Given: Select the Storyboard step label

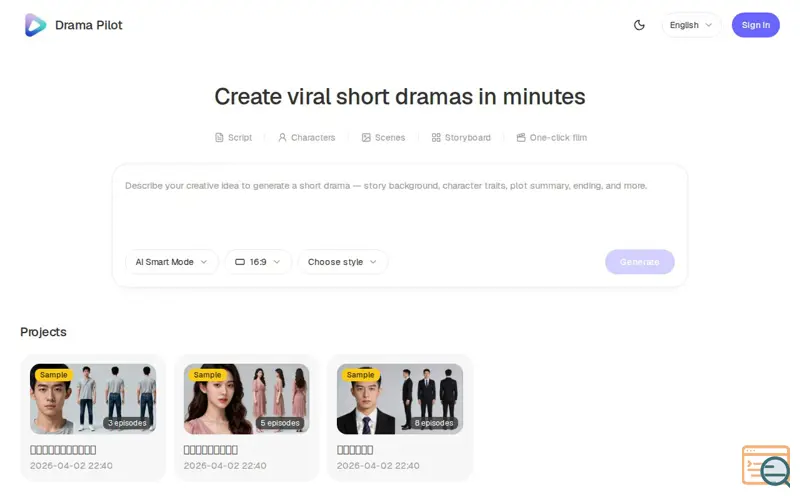Looking at the screenshot, I should (467, 138).
